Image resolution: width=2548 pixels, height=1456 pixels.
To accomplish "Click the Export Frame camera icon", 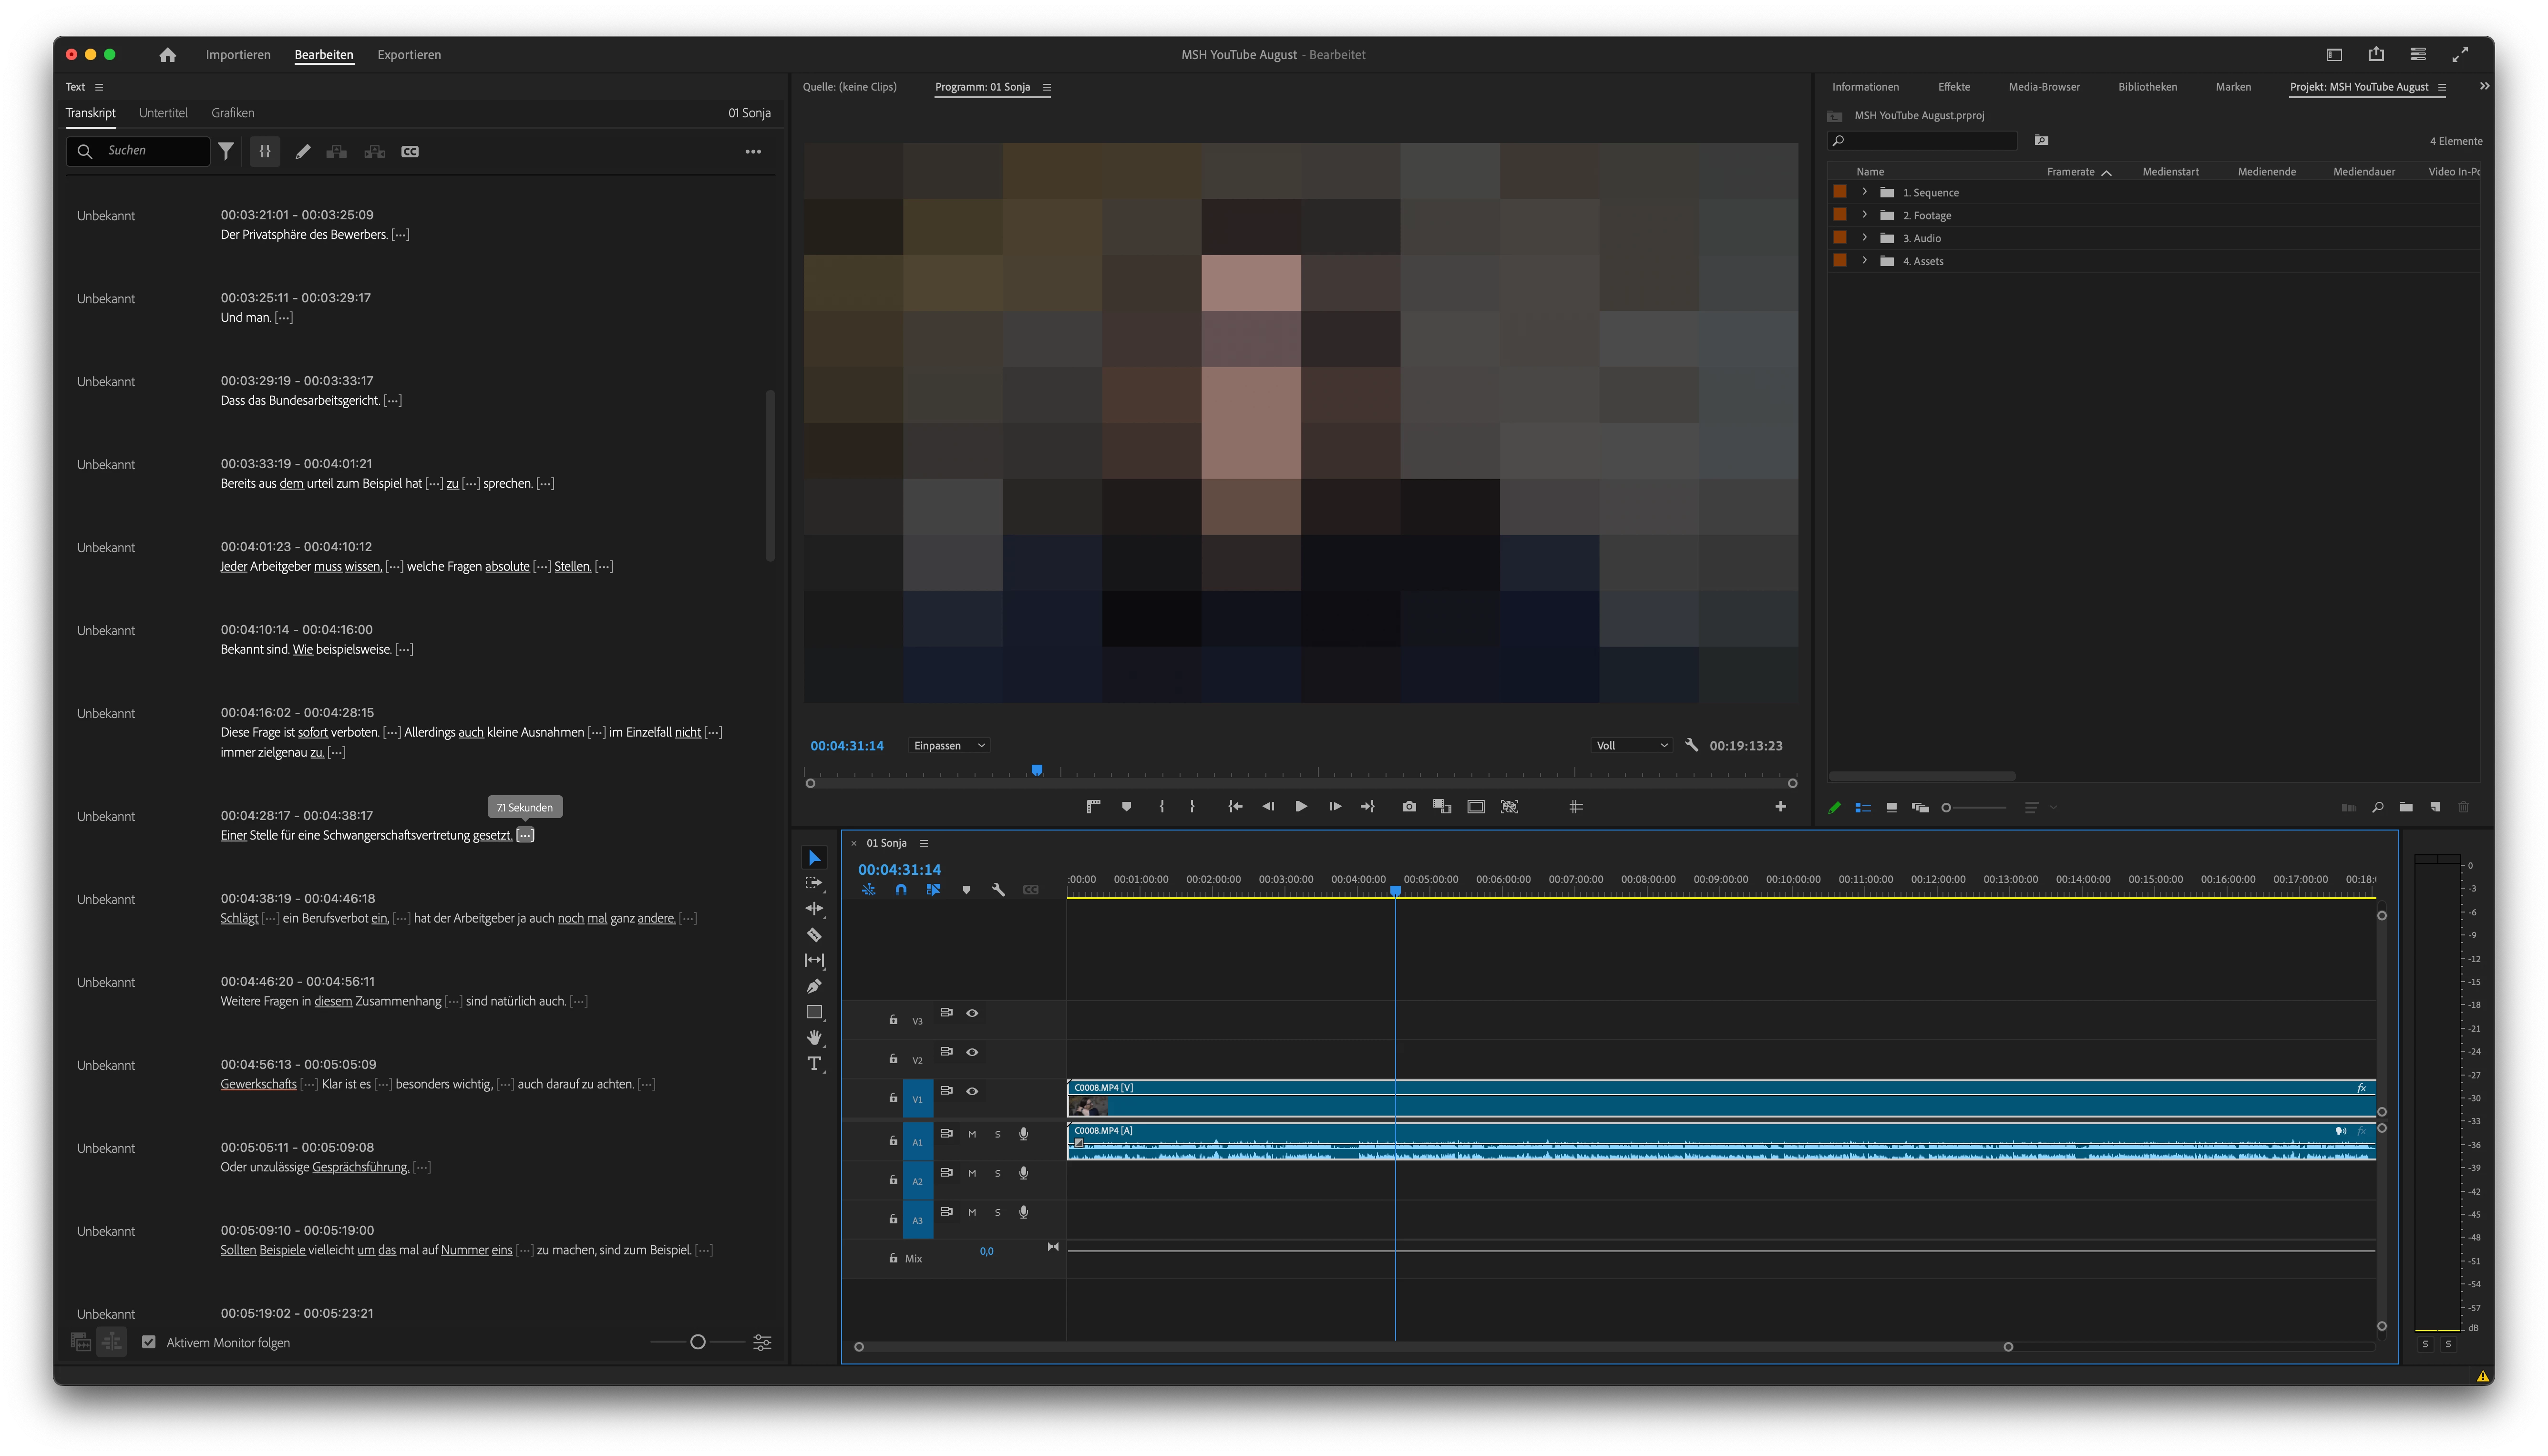I will (1409, 807).
